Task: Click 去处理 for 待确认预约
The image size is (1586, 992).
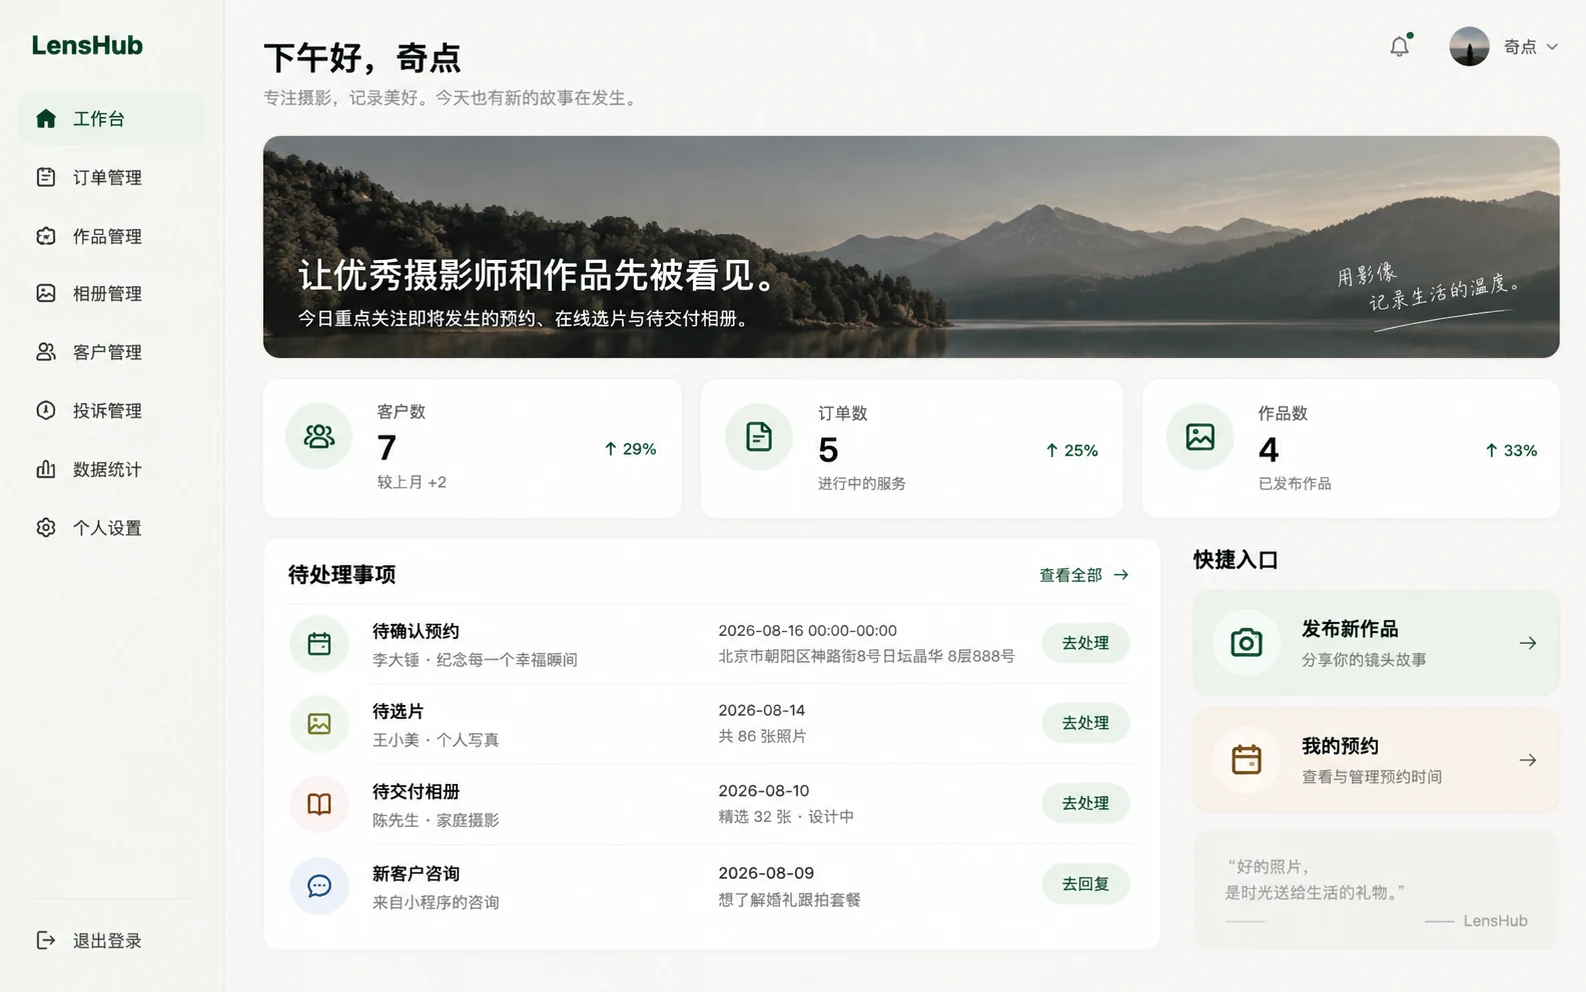Action: click(1085, 643)
